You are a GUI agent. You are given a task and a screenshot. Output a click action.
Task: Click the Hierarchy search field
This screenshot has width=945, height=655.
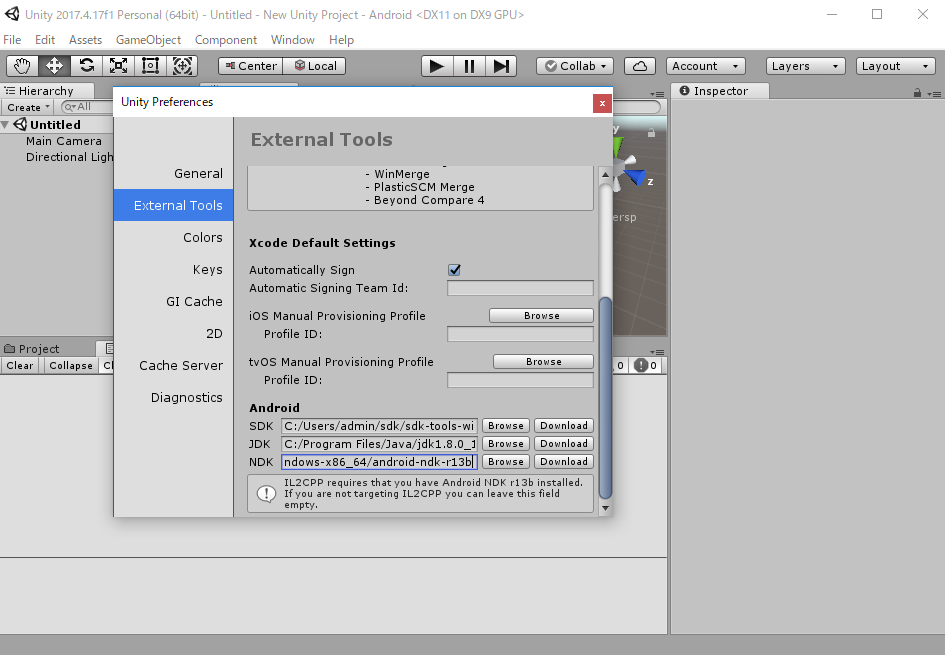coord(87,107)
